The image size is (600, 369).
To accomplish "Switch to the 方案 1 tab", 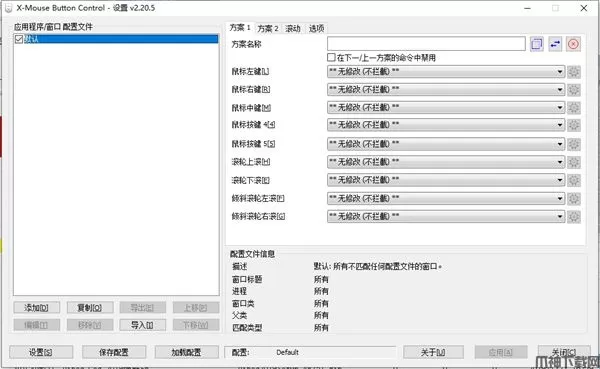I will point(240,28).
